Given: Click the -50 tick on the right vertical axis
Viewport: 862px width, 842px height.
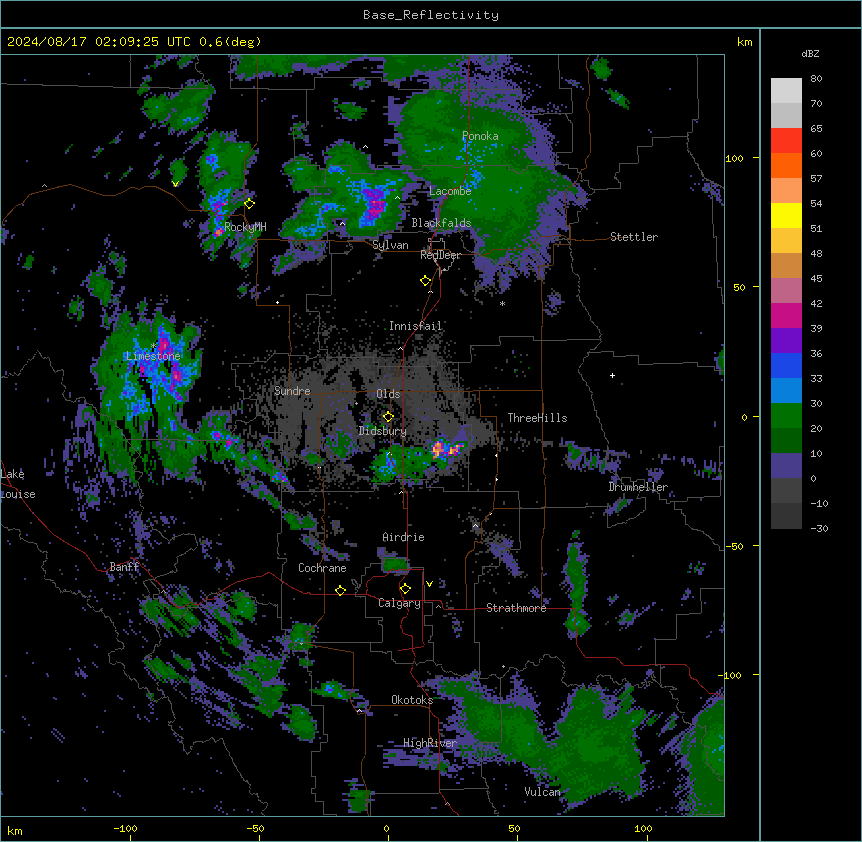Looking at the screenshot, I should point(734,546).
